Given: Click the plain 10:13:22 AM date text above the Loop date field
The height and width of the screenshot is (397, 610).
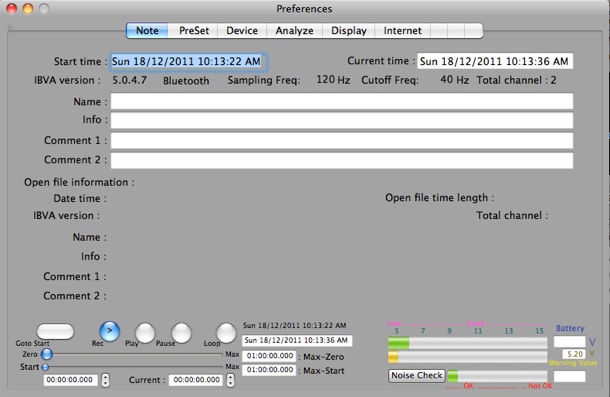Looking at the screenshot, I should tap(294, 325).
